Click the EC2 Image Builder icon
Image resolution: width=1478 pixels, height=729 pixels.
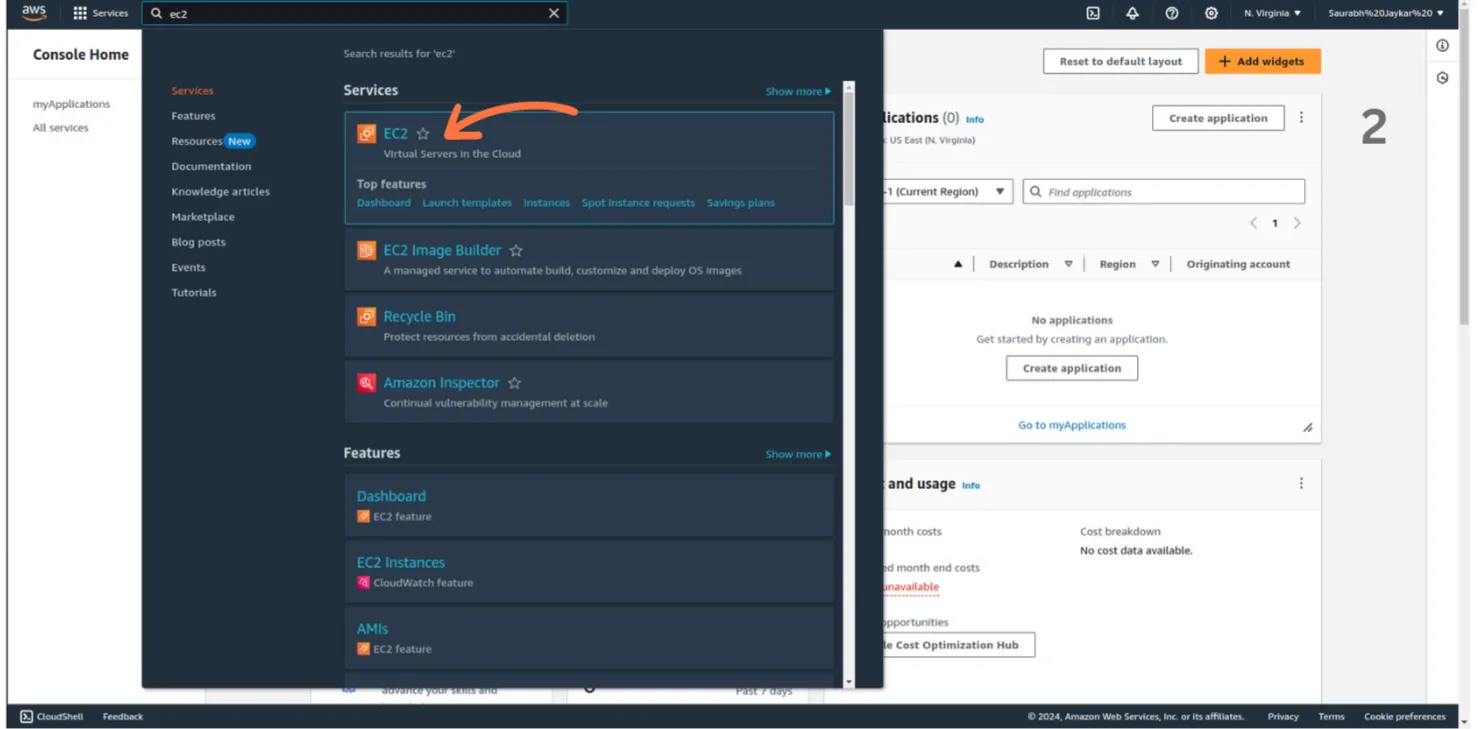(367, 250)
